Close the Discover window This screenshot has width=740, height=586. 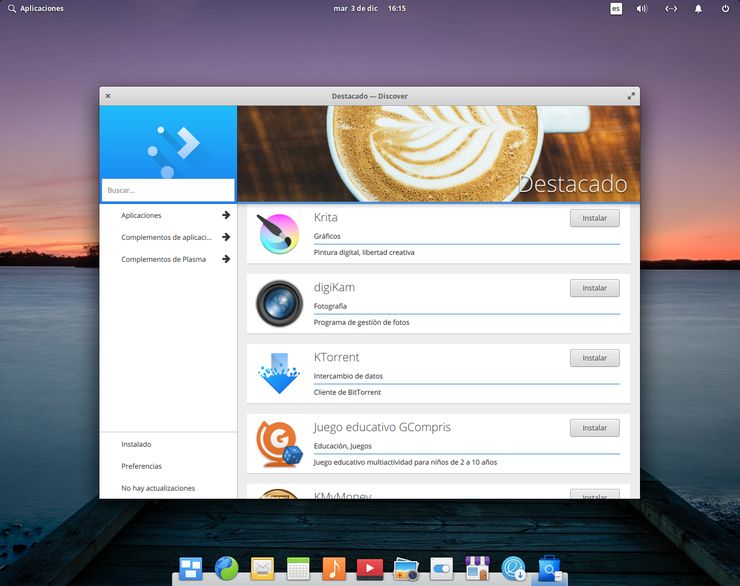click(108, 96)
